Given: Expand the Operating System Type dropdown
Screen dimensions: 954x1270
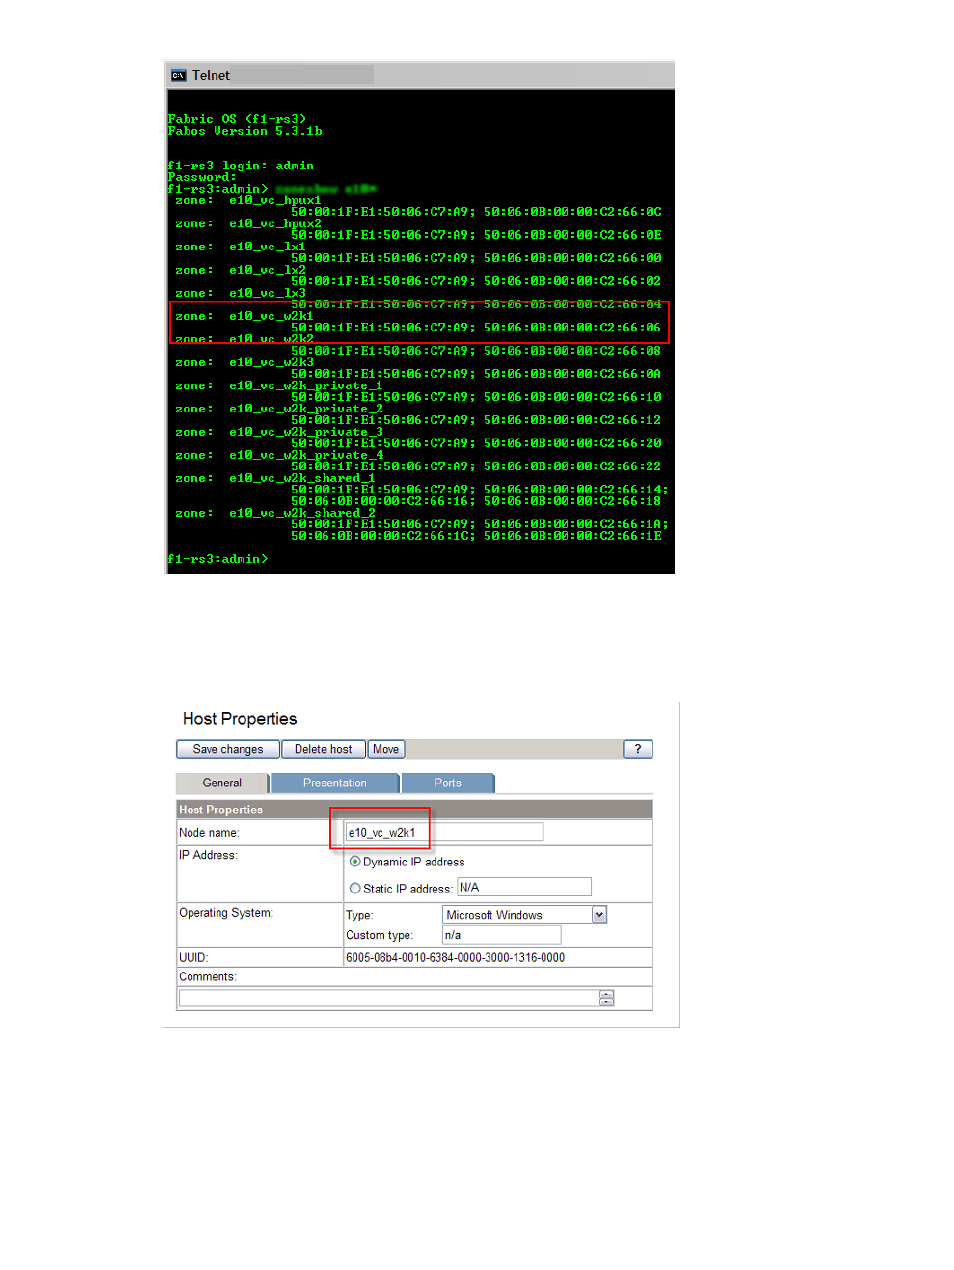Looking at the screenshot, I should click(599, 915).
